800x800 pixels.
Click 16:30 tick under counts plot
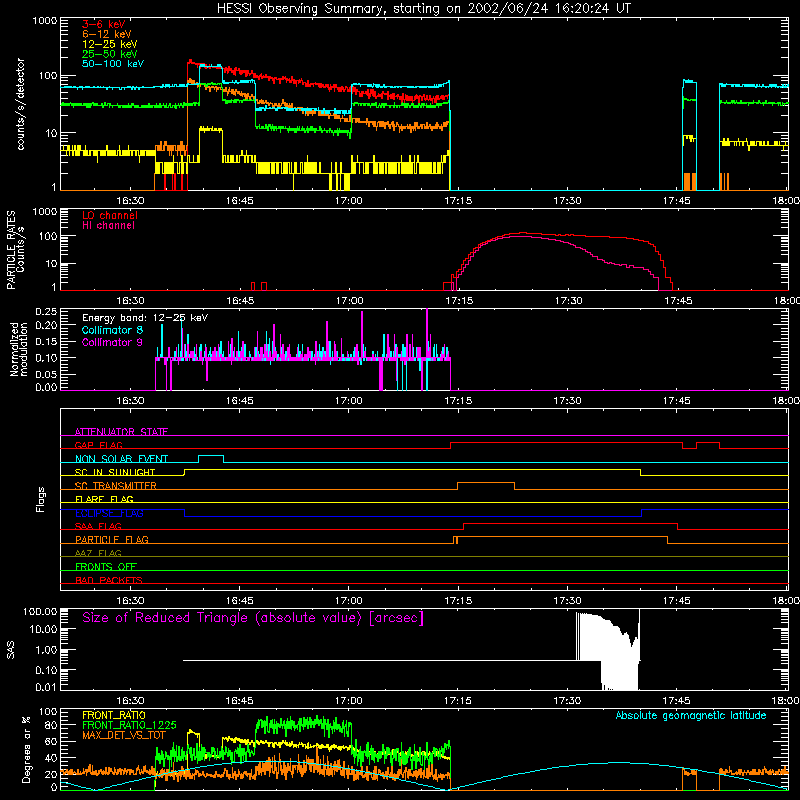(x=130, y=201)
